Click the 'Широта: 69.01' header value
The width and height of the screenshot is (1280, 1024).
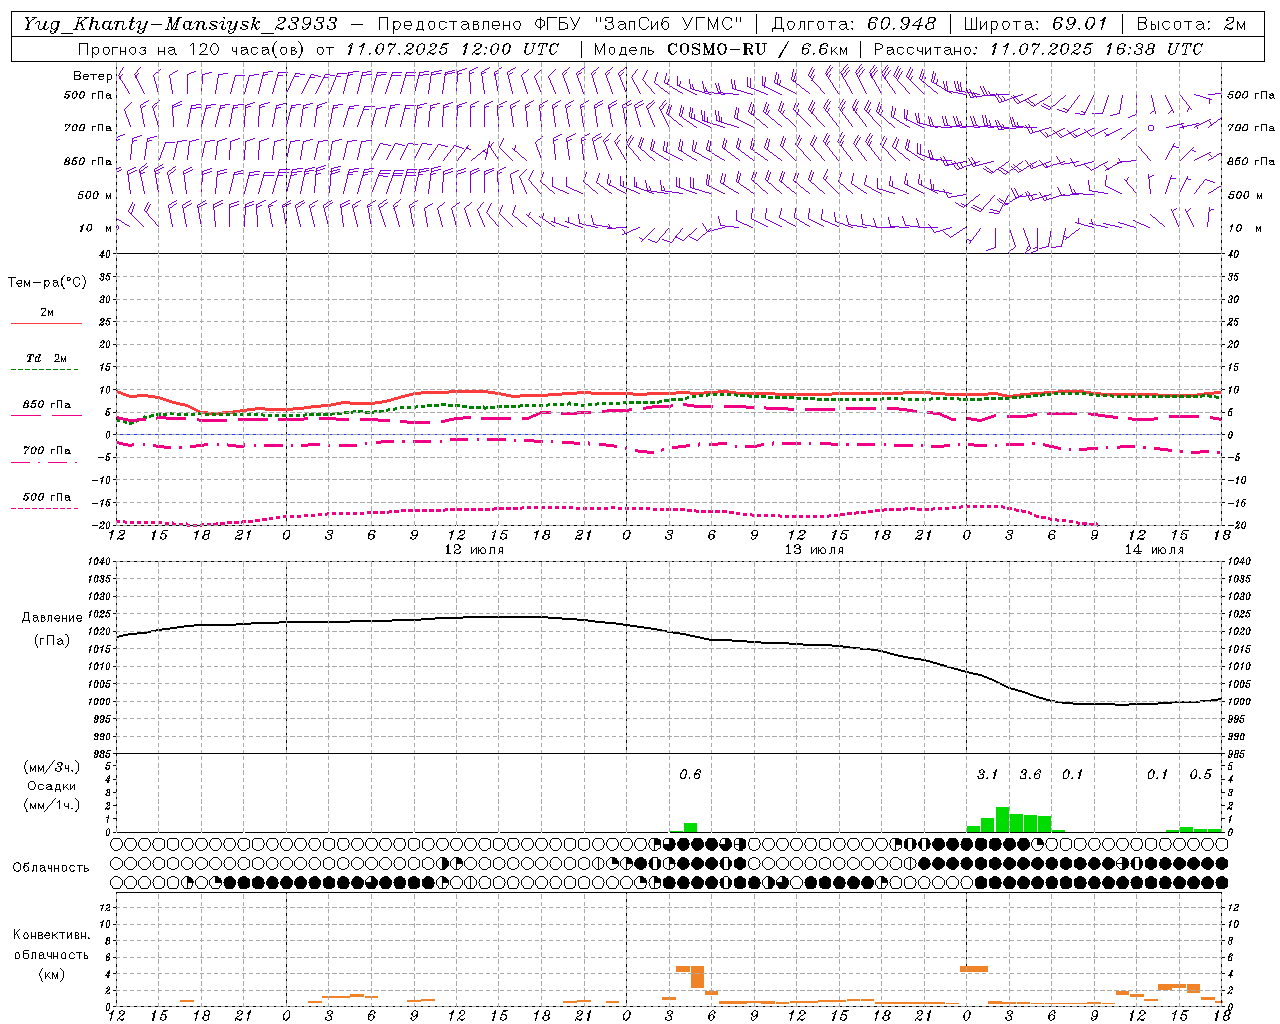click(x=1035, y=24)
